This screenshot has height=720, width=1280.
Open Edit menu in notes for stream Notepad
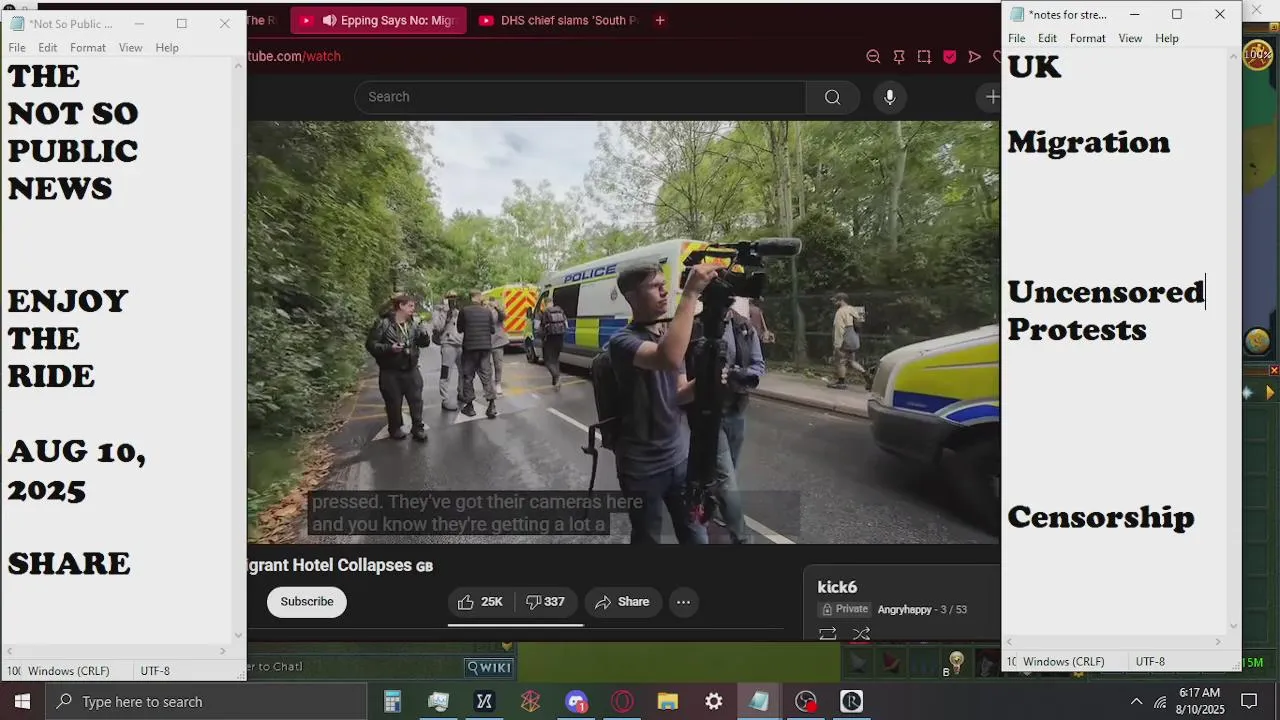click(x=1048, y=38)
